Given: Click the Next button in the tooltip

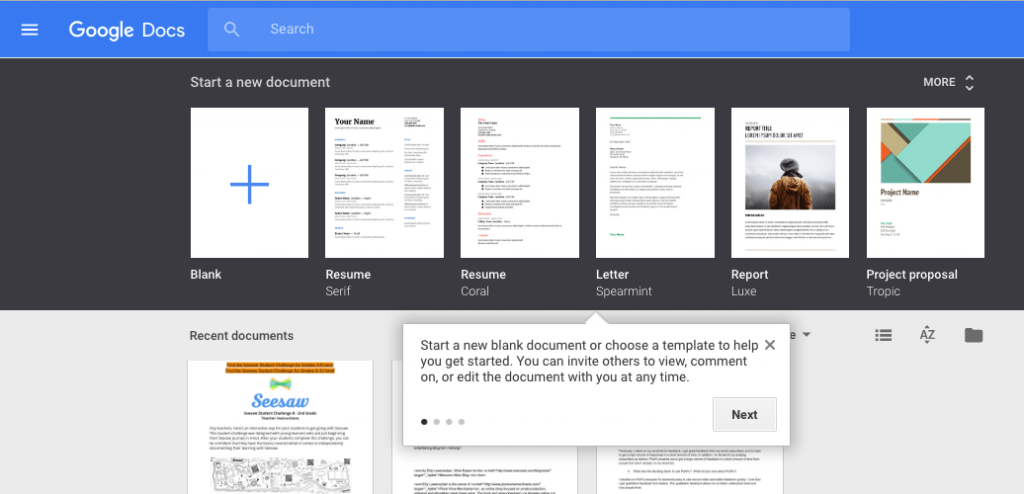Looking at the screenshot, I should pos(744,414).
